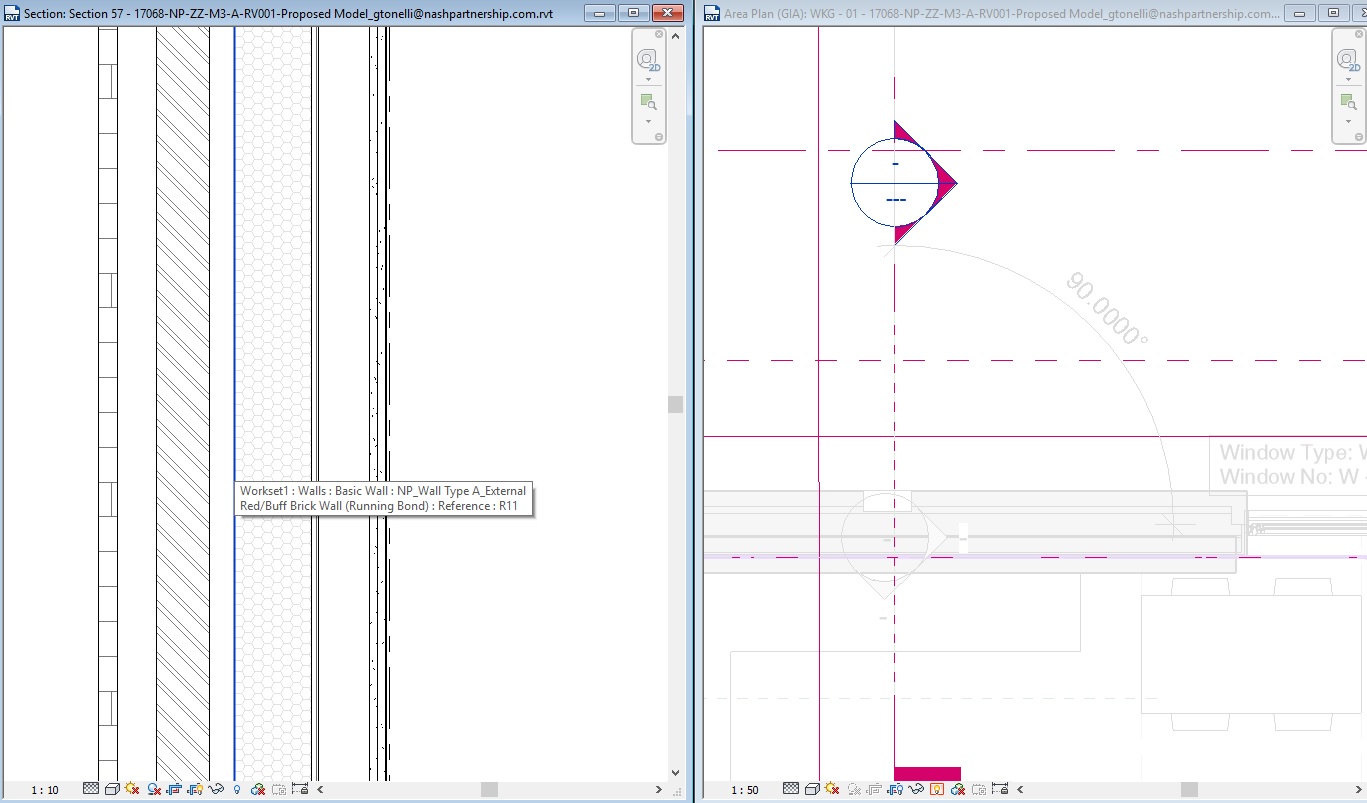The height and width of the screenshot is (803, 1367).
Task: Click zoom region tool in Area Plan navigation bar
Action: (x=1348, y=102)
